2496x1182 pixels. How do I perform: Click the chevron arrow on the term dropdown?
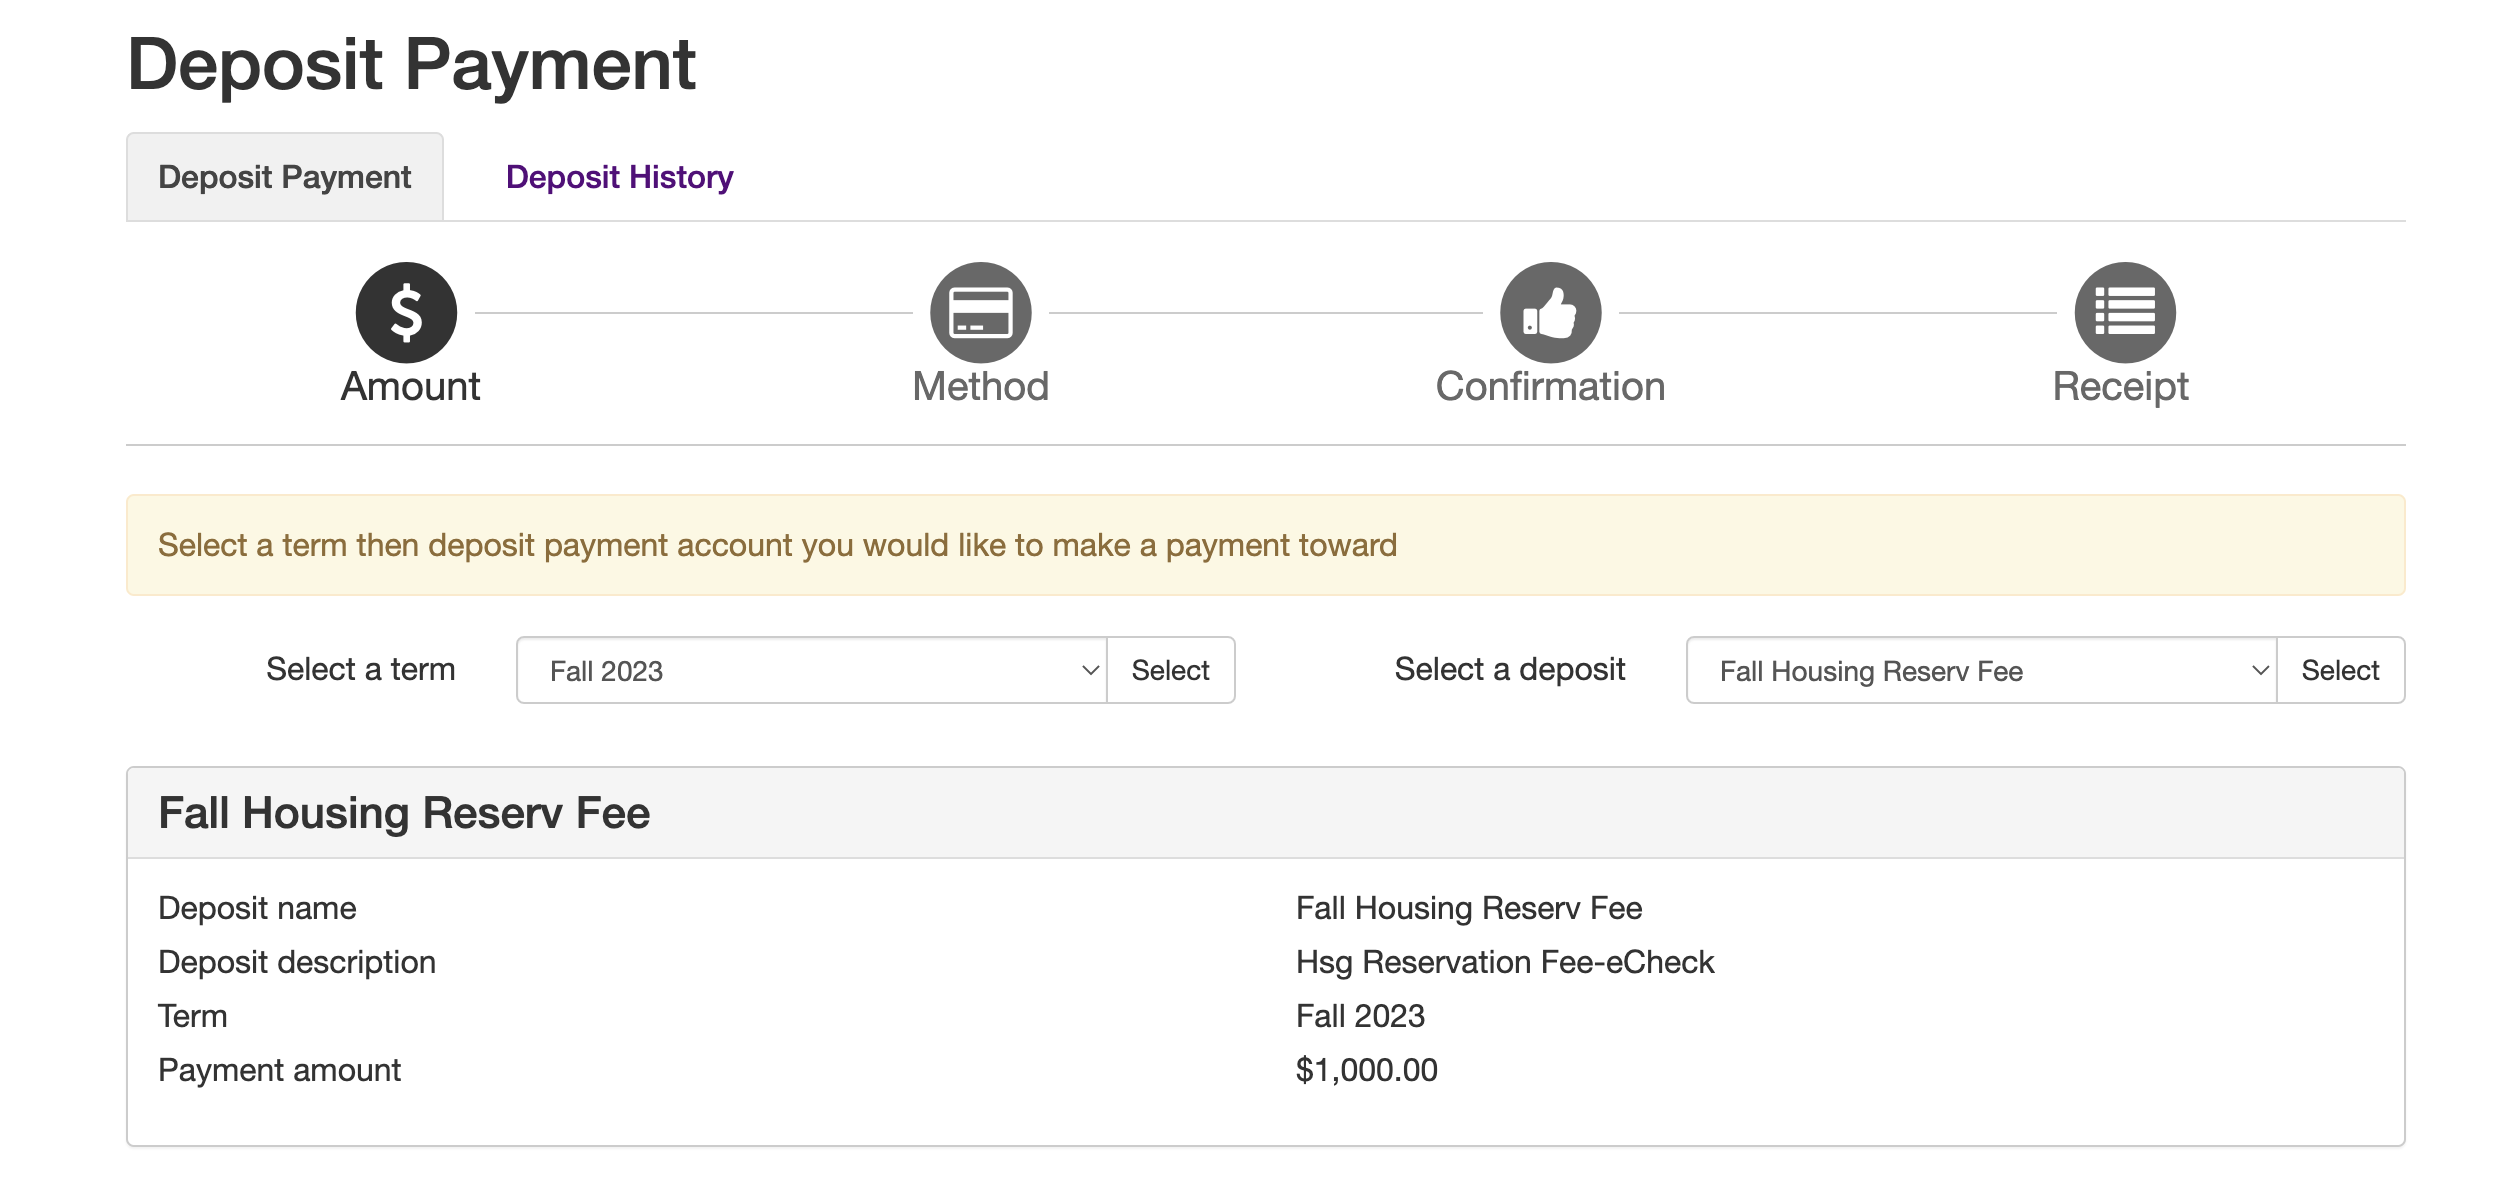tap(1090, 670)
